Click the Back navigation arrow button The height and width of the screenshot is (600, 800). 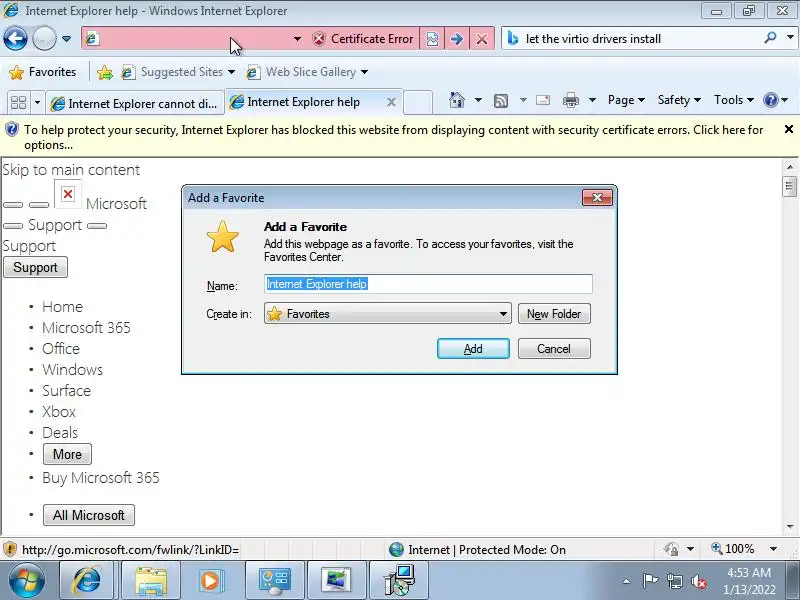pyautogui.click(x=15, y=38)
